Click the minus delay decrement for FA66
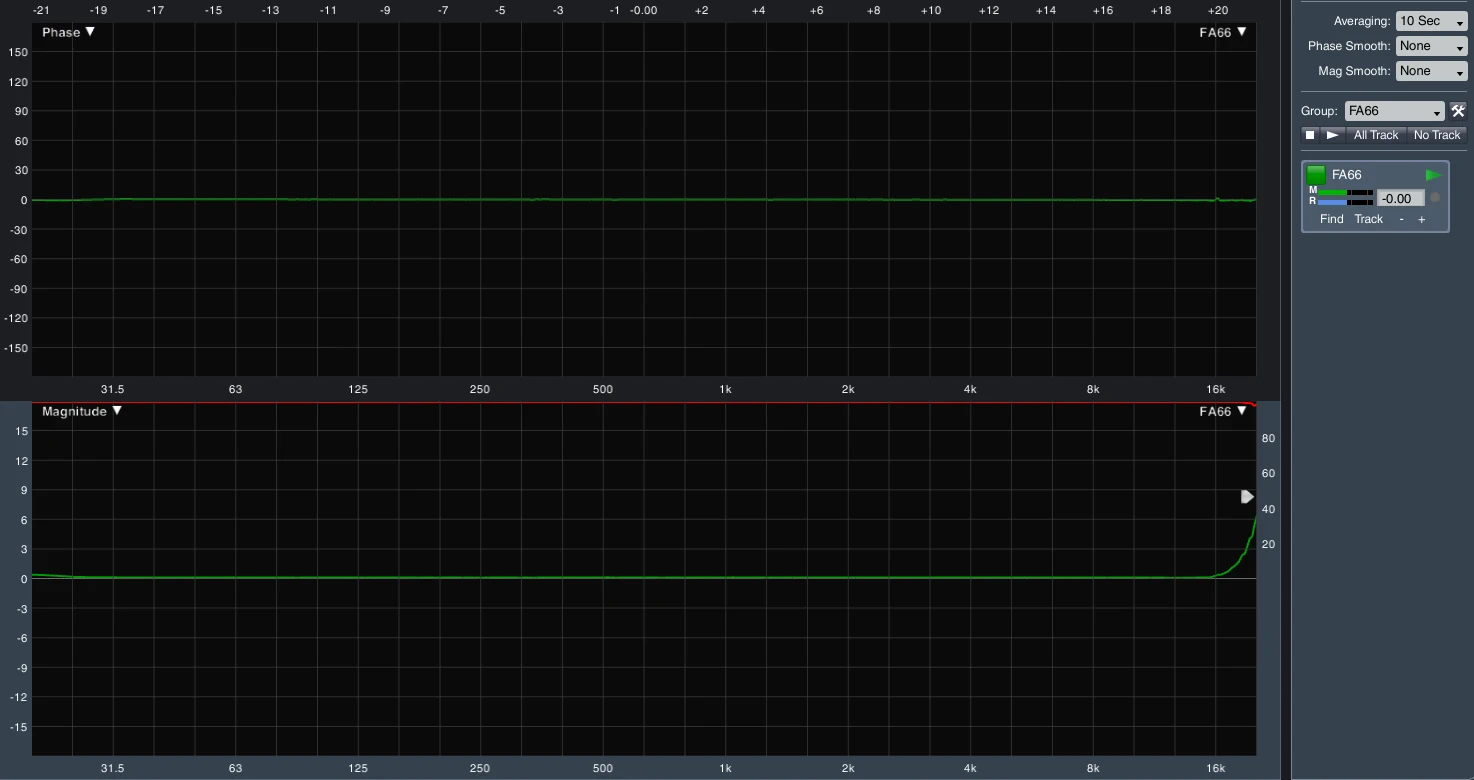 click(1401, 219)
